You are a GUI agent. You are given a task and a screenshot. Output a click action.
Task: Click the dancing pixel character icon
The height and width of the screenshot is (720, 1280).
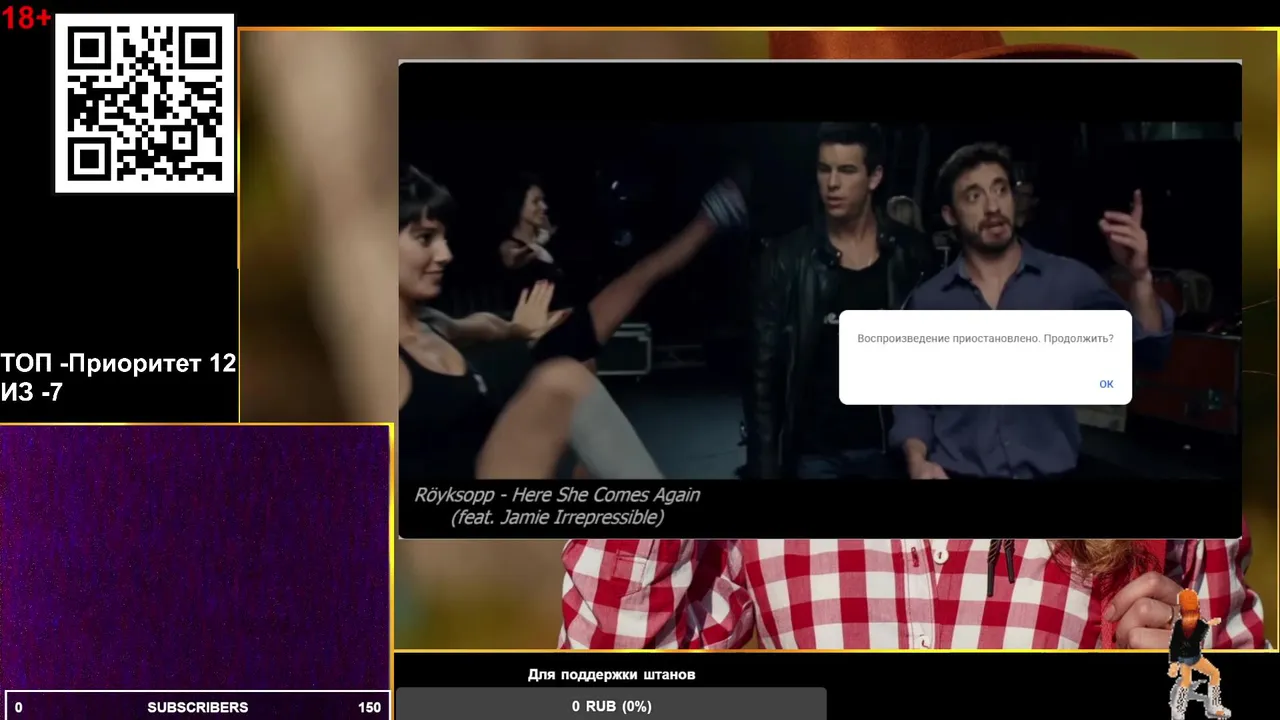tap(1197, 653)
